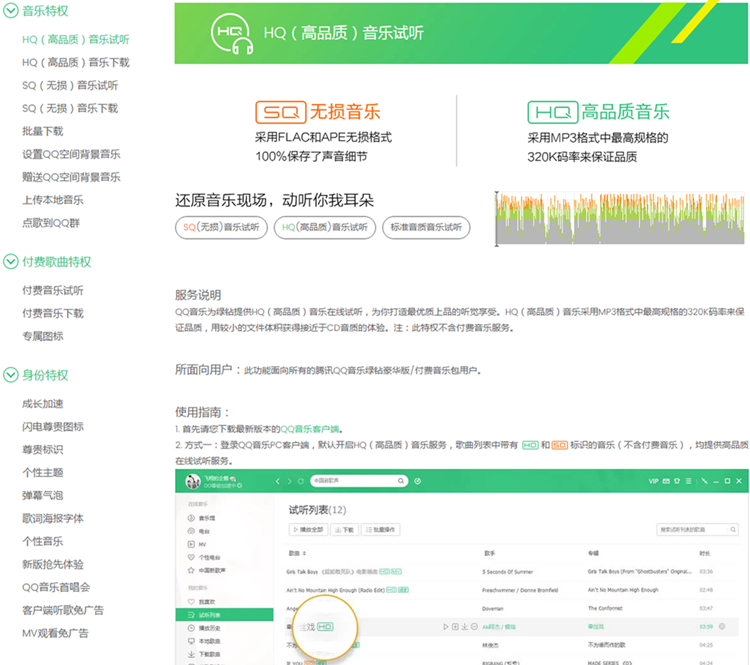
Task: Select 本地歌曲 in client sidebar
Action: click(204, 641)
